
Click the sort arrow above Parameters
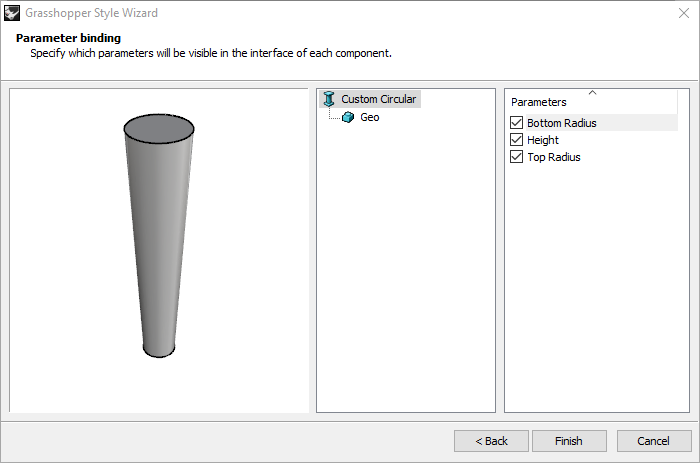(x=592, y=93)
